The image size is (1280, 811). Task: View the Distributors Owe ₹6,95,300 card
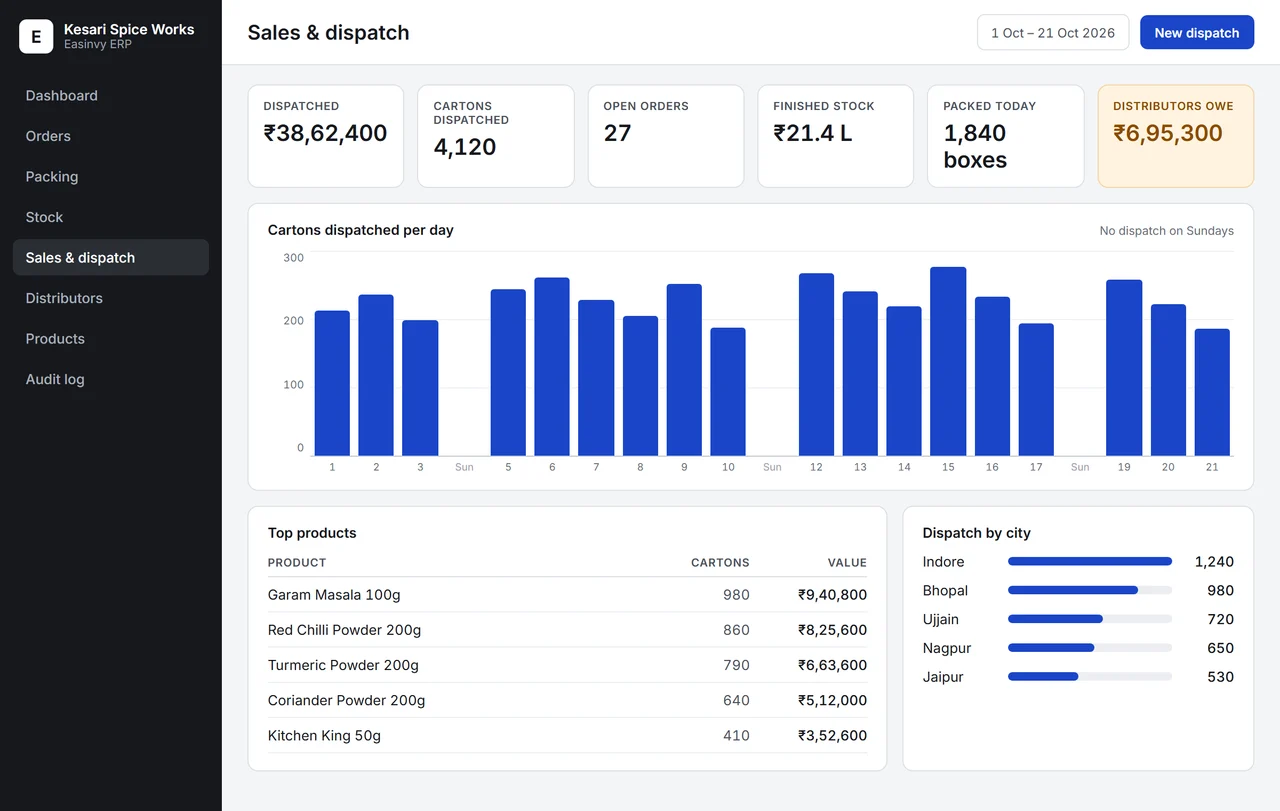[x=1176, y=136]
